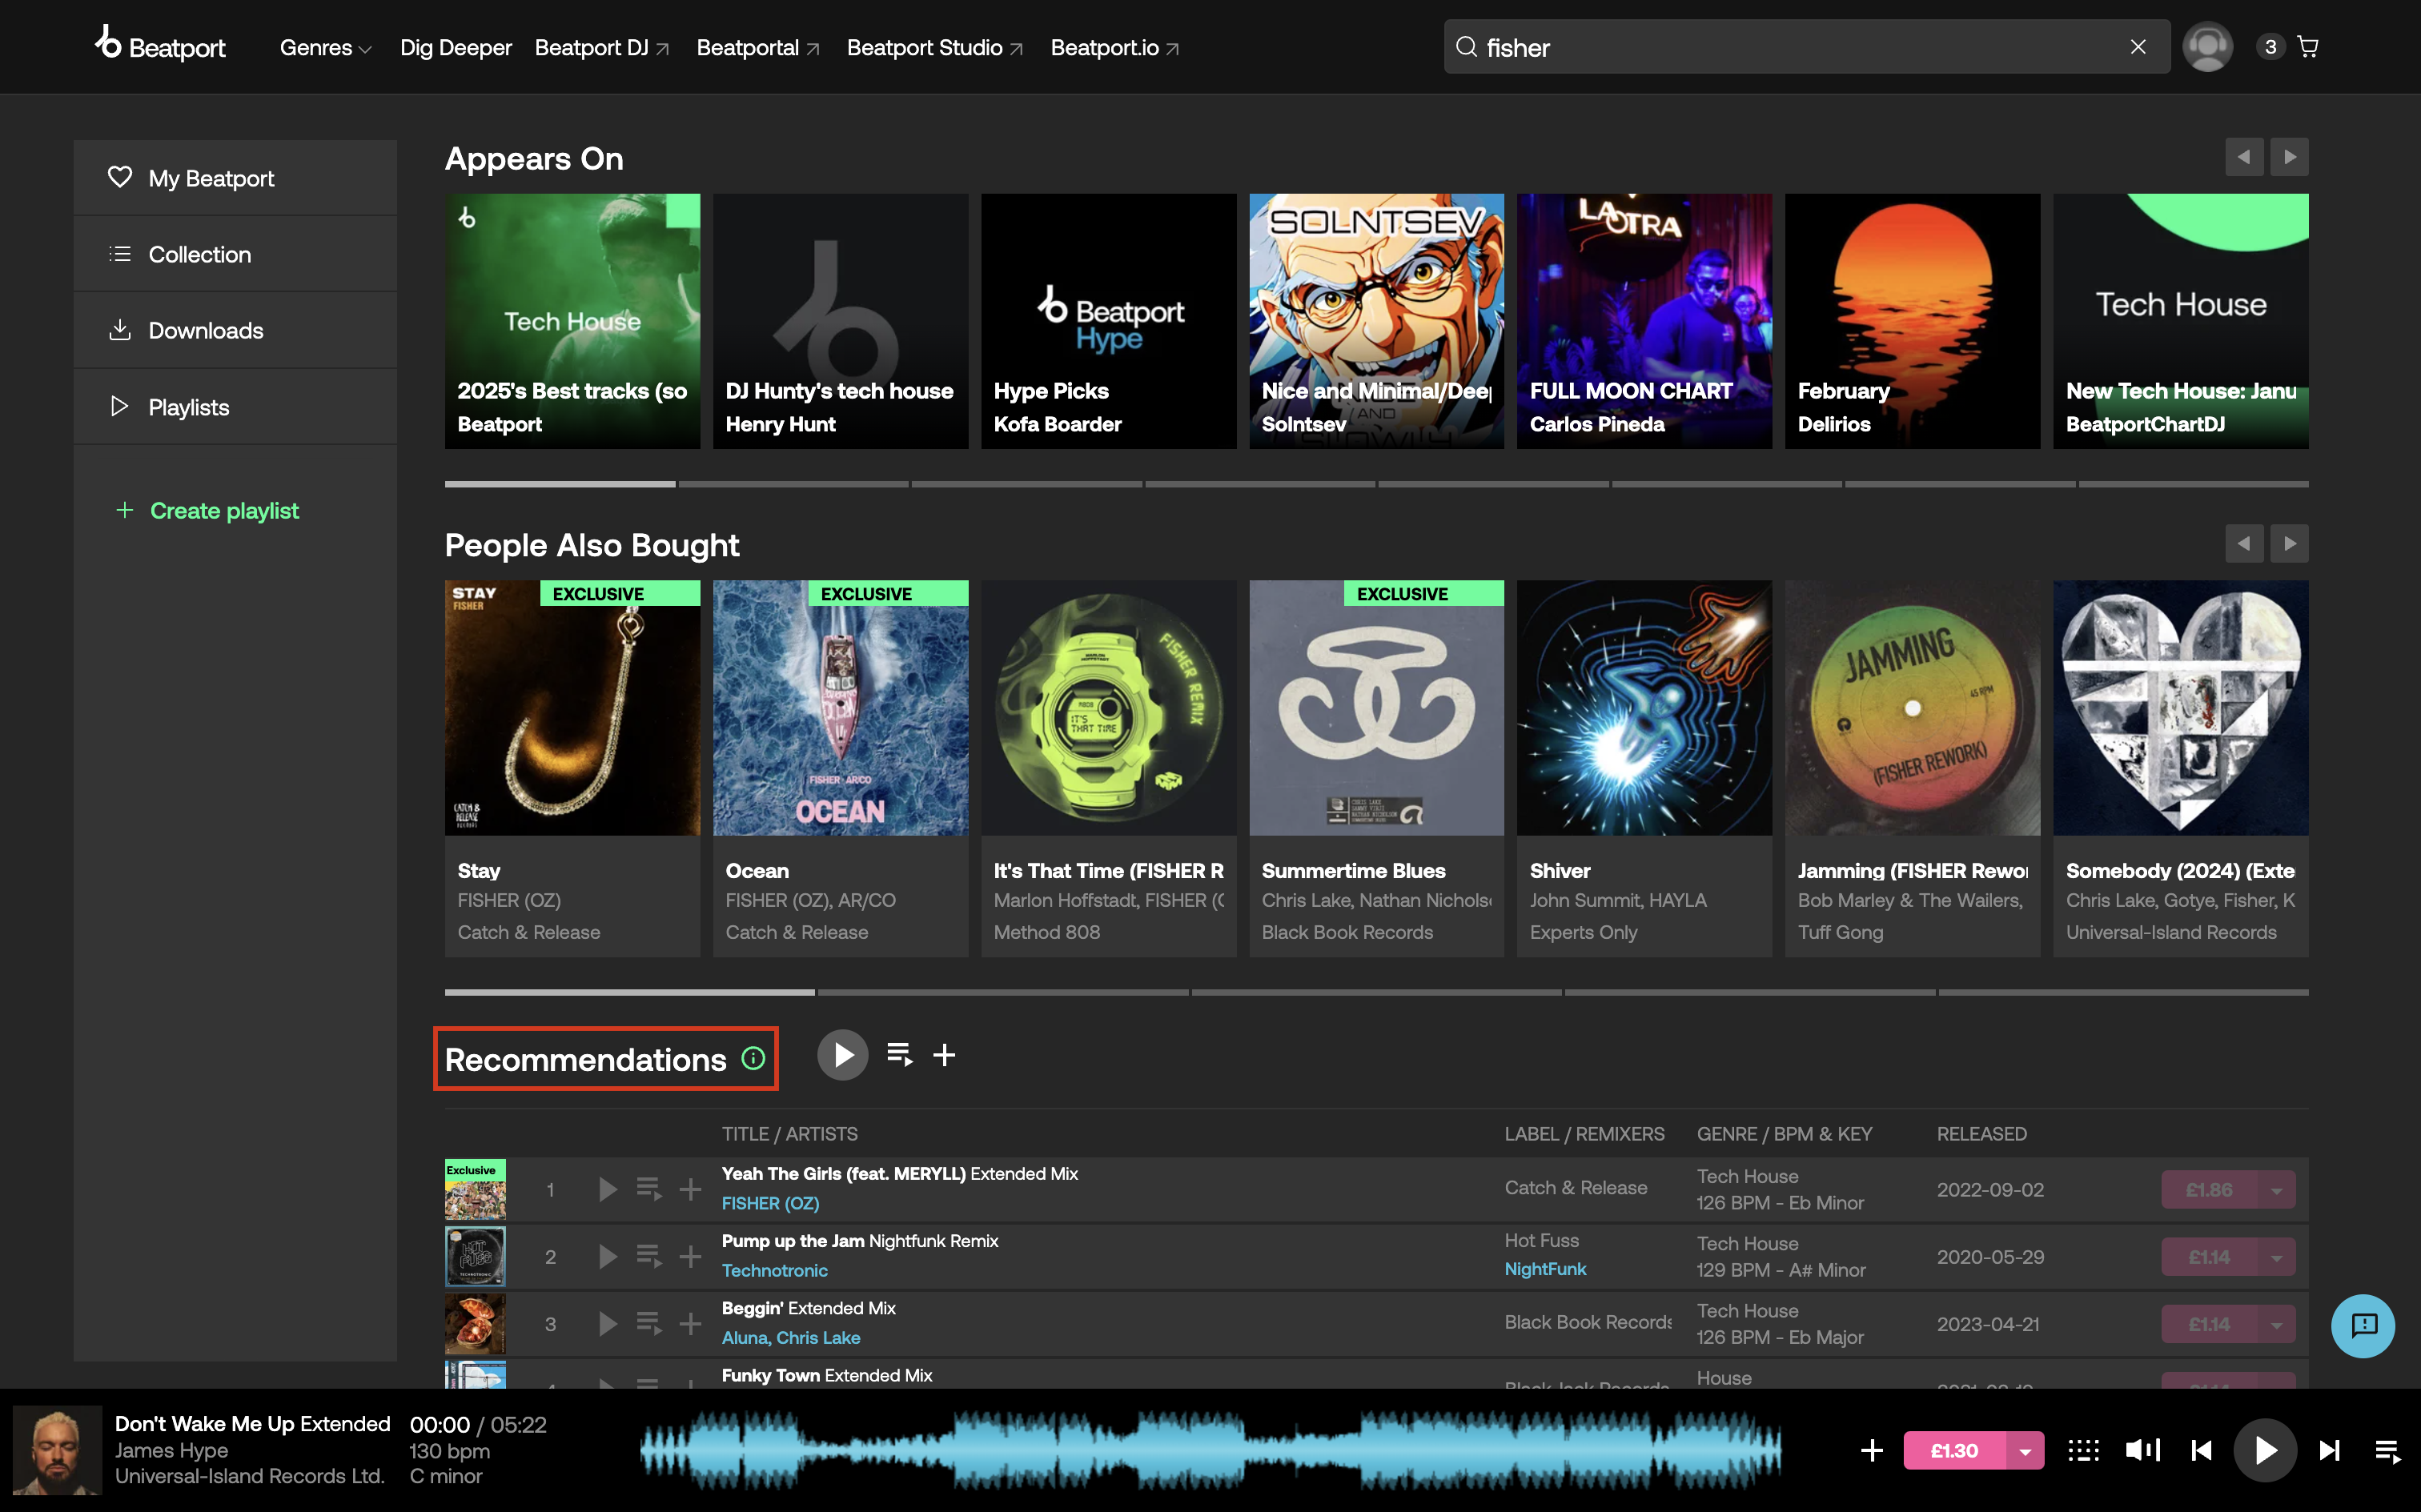Open player queue list icon
This screenshot has width=2421, height=1512.
pos(2387,1450)
